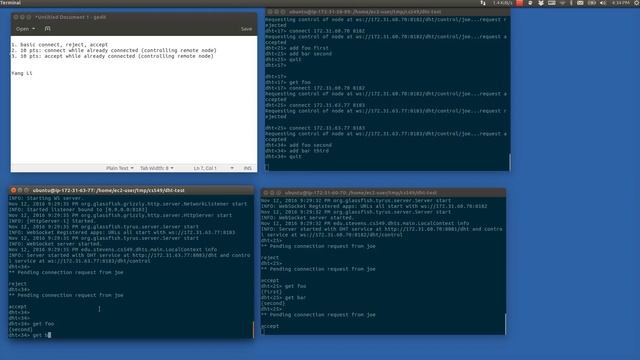Screen dimensions: 640x360
Task: Click 'dht<34> get foo' in the bottom-left terminal
Action: click(x=31, y=324)
